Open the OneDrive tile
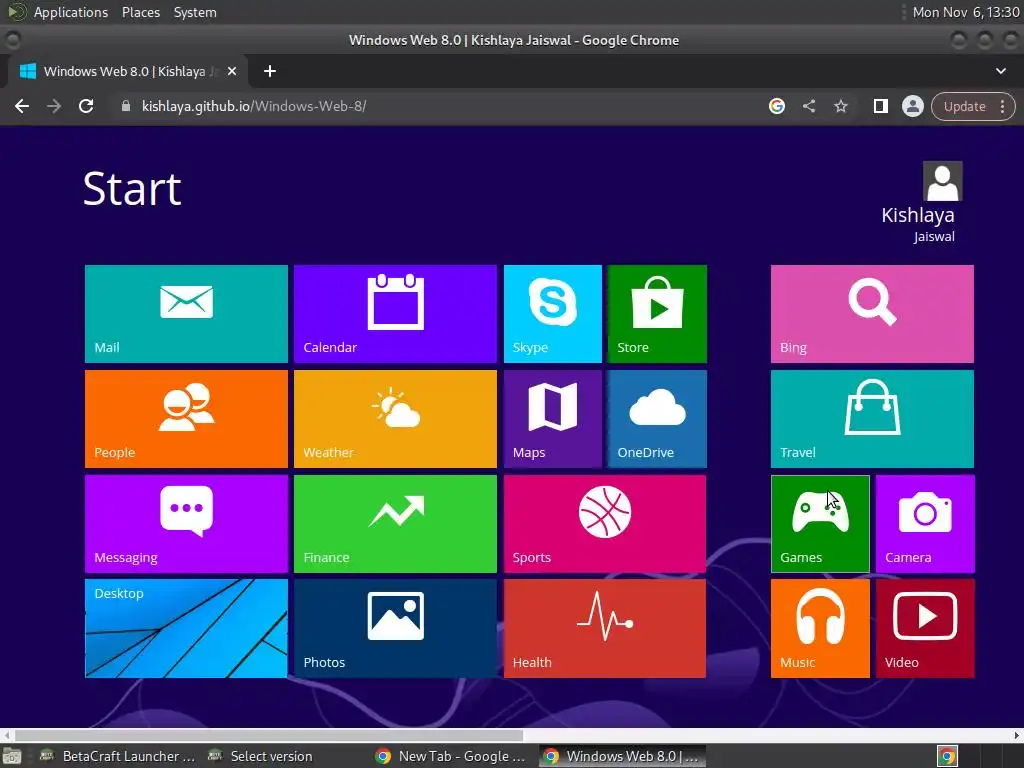1024x768 pixels. (x=657, y=419)
